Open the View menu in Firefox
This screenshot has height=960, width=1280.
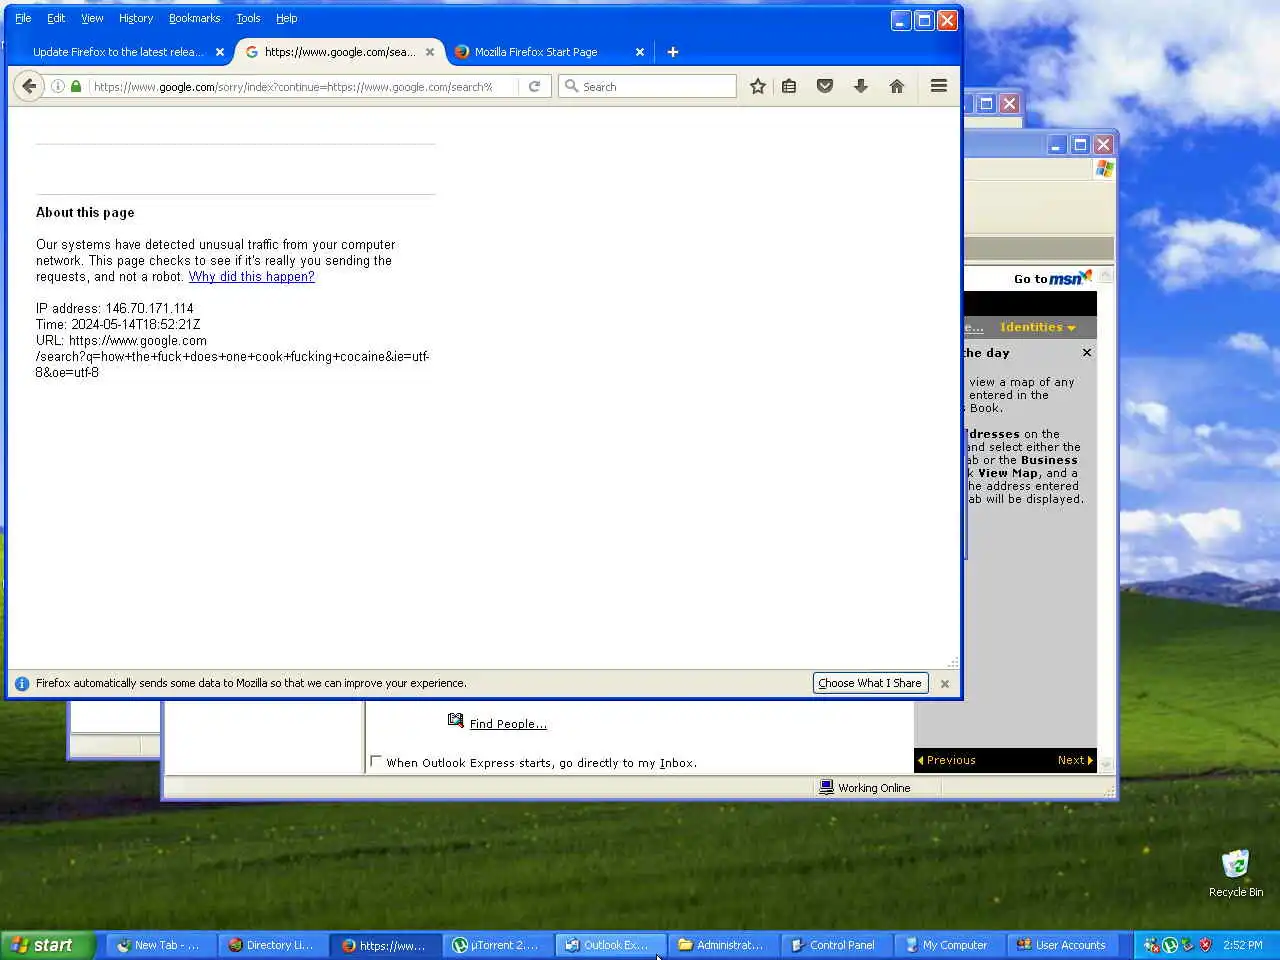click(92, 18)
